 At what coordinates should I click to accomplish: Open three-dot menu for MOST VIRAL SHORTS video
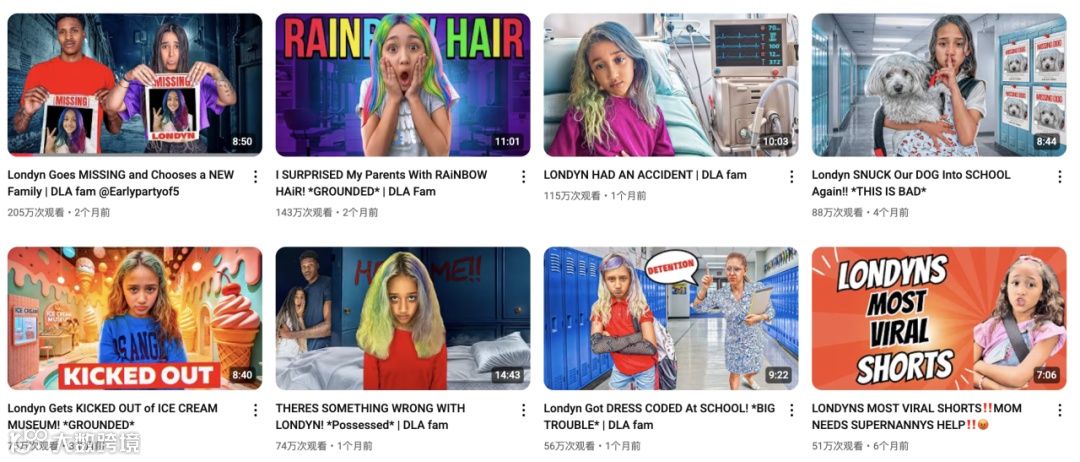click(x=1059, y=410)
